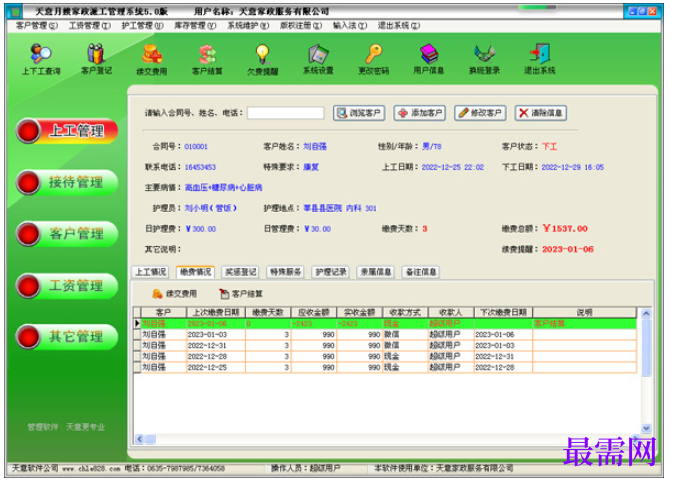
Task: Click the 清除信息 button
Action: (x=541, y=113)
